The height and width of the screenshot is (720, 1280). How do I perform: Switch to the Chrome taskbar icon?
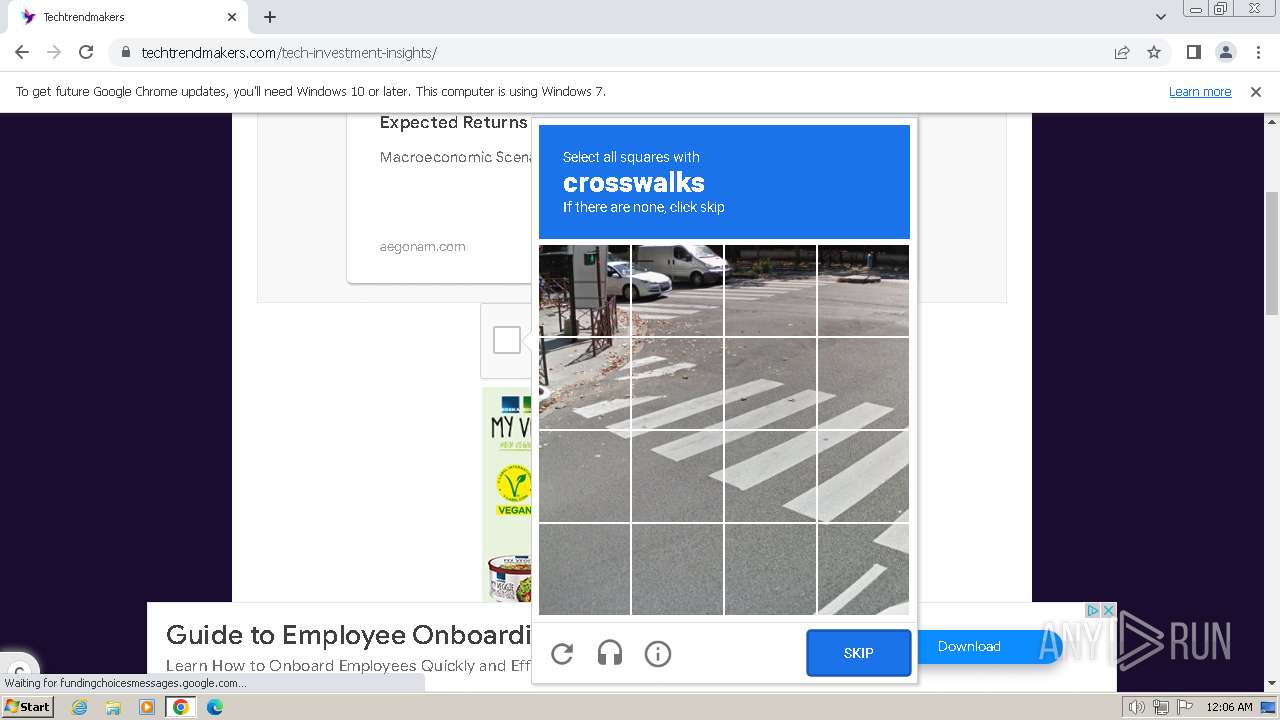(181, 707)
